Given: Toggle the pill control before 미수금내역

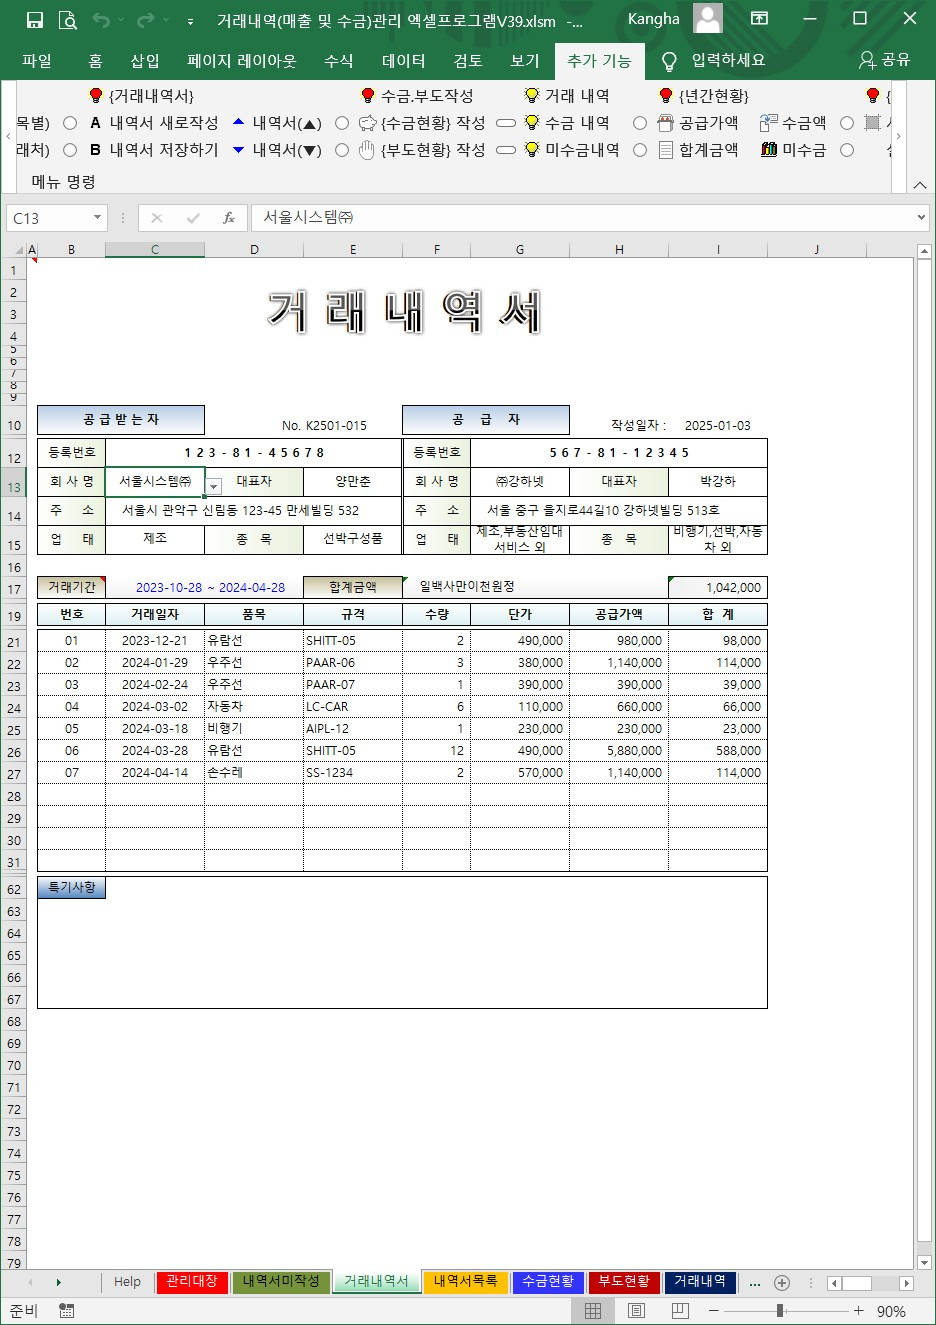Looking at the screenshot, I should tap(506, 150).
